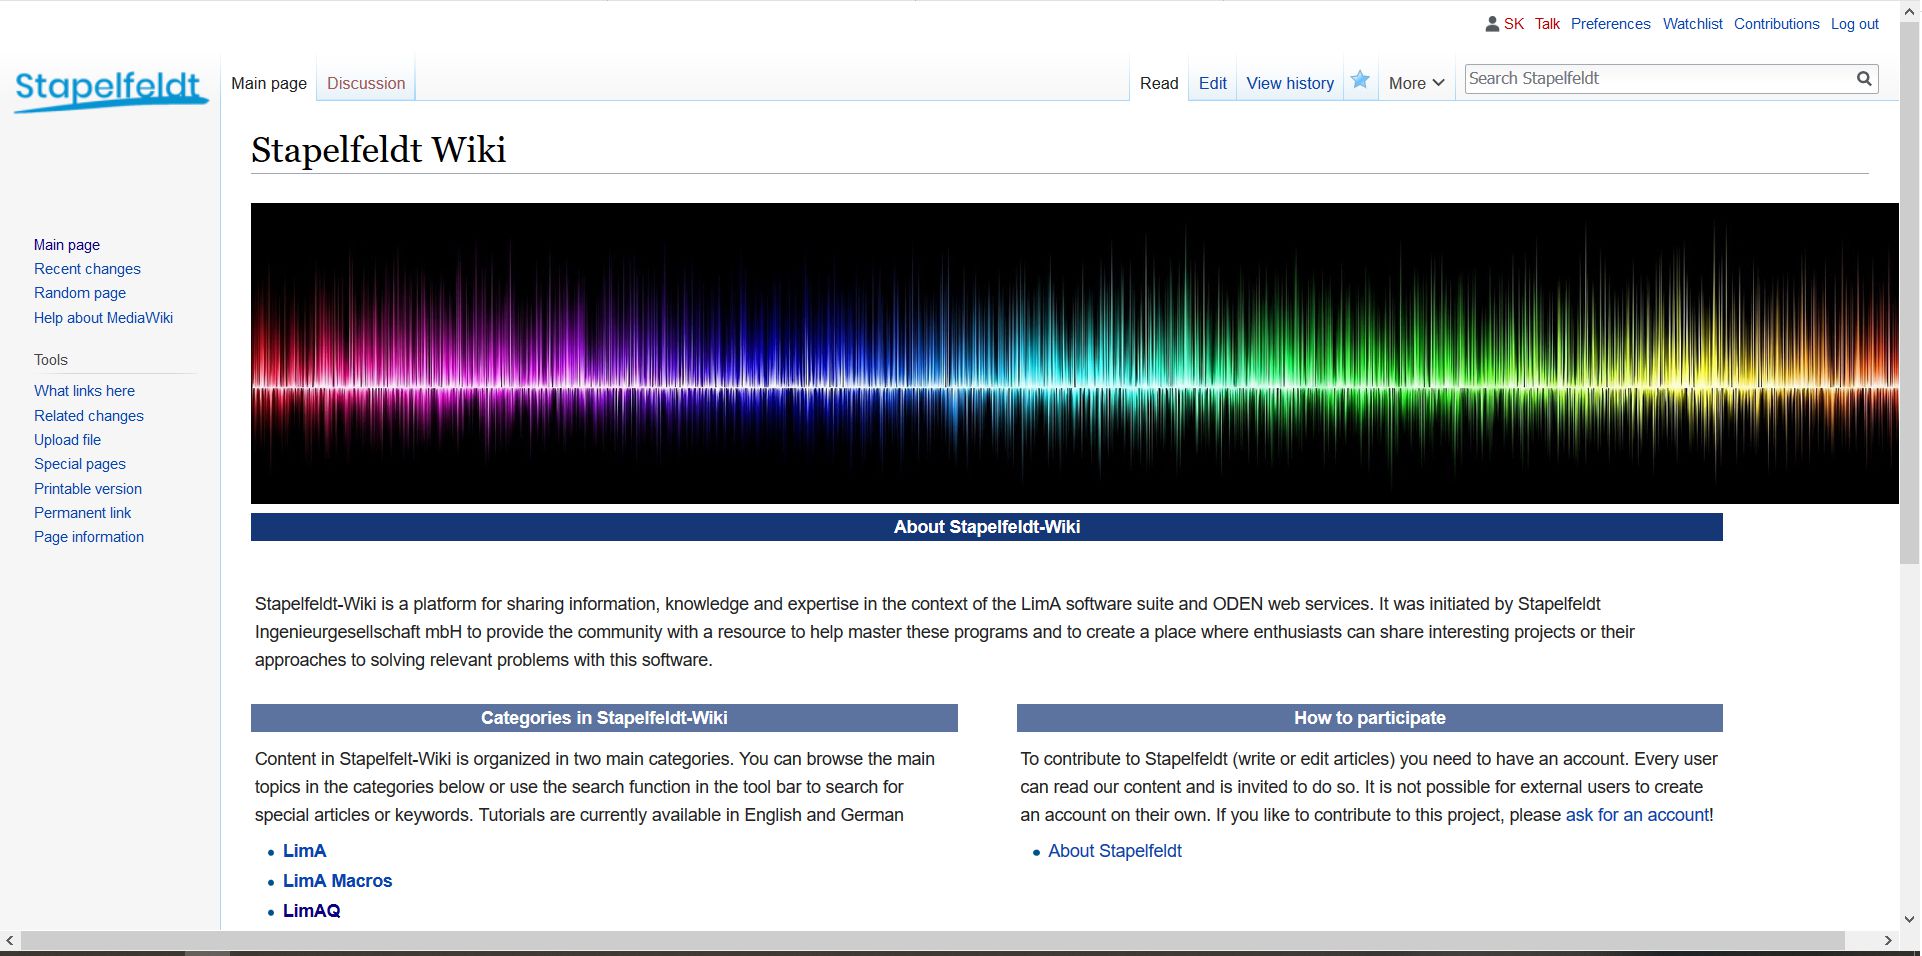Image resolution: width=1922 pixels, height=956 pixels.
Task: Click the horizontal scrollbar thumb
Action: click(932, 941)
